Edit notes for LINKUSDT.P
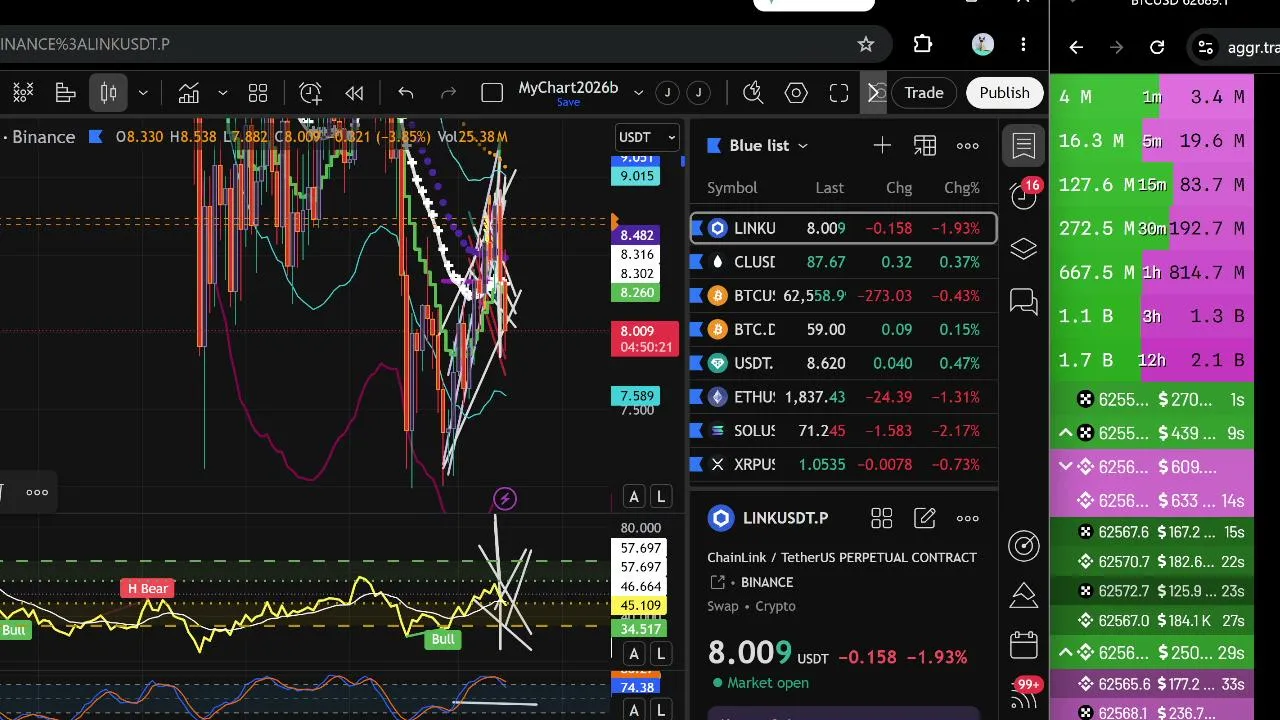 925,518
